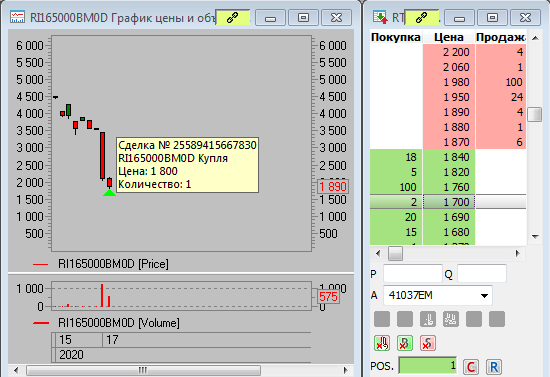This screenshot has width=550, height=377.
Task: Select the 2 200 ask price cell
Action: pos(449,52)
